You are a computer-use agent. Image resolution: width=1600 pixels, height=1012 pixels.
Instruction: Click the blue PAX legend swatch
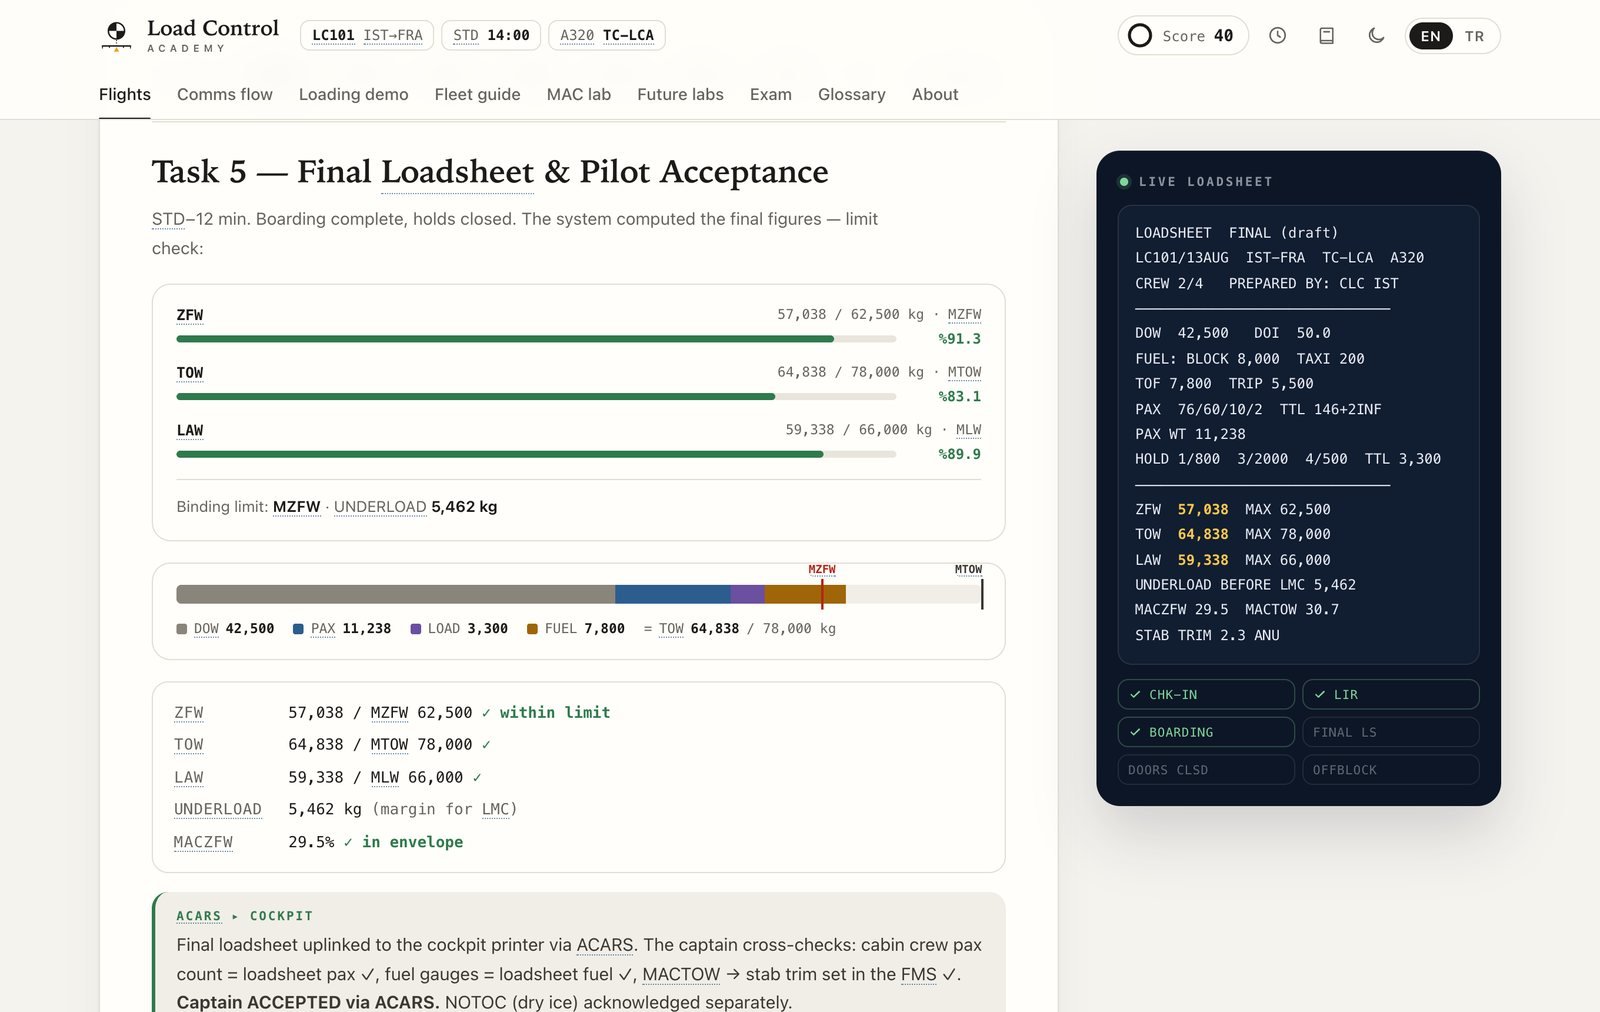(x=298, y=629)
